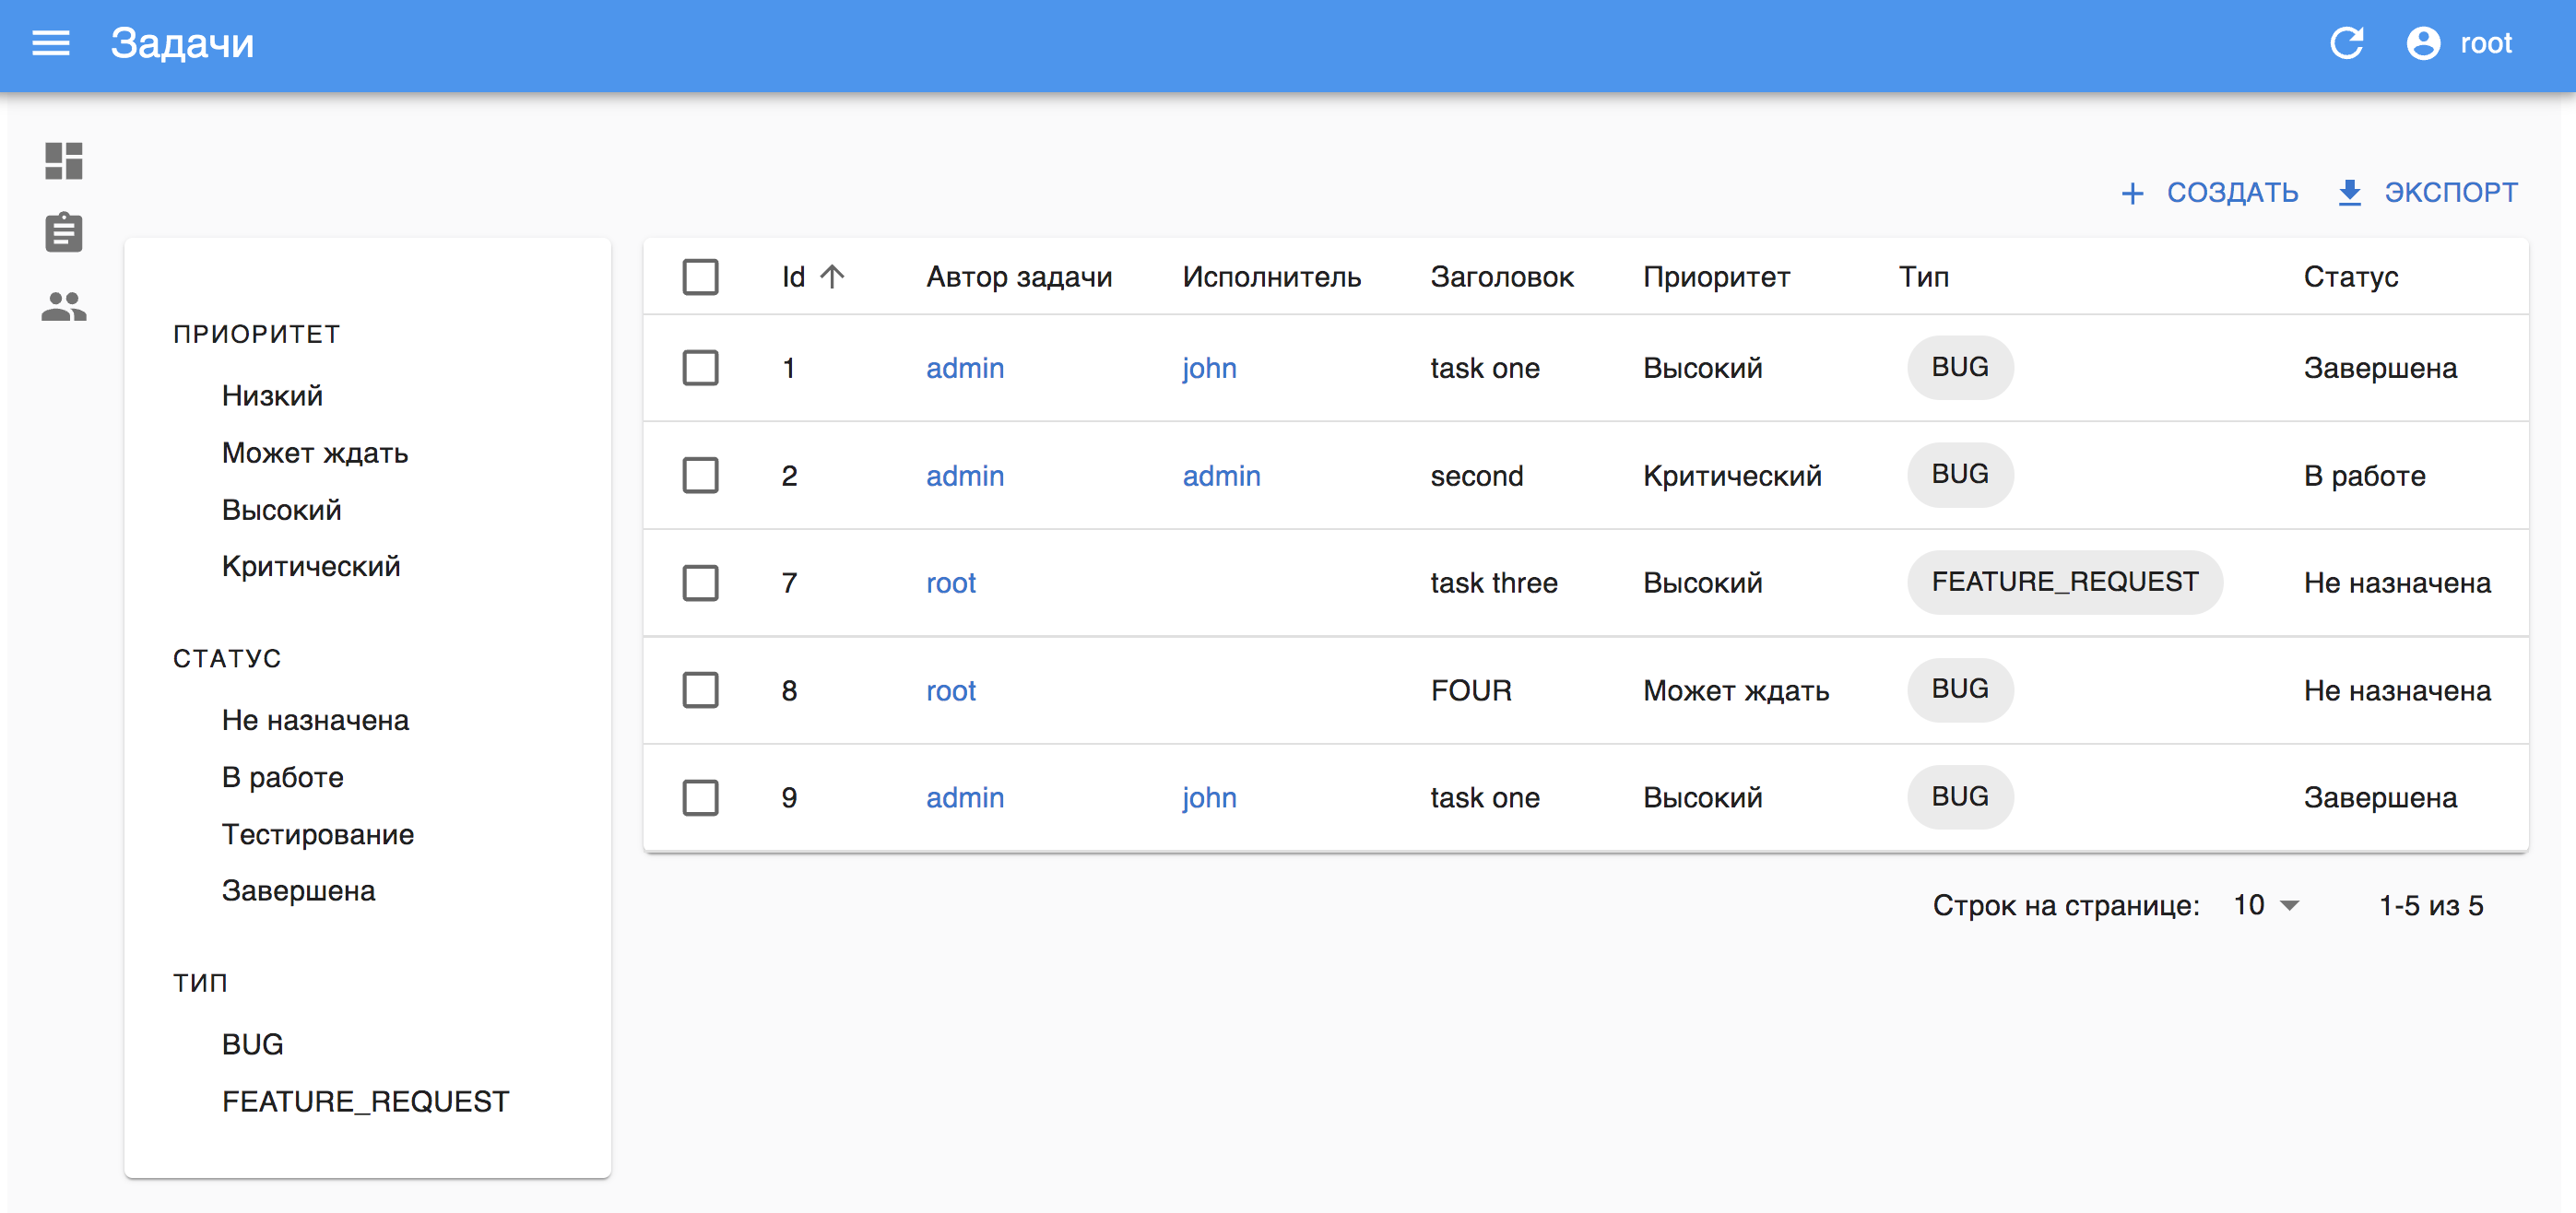Viewport: 2576px width, 1213px height.
Task: Sort by Тип column header
Action: [x=1924, y=277]
